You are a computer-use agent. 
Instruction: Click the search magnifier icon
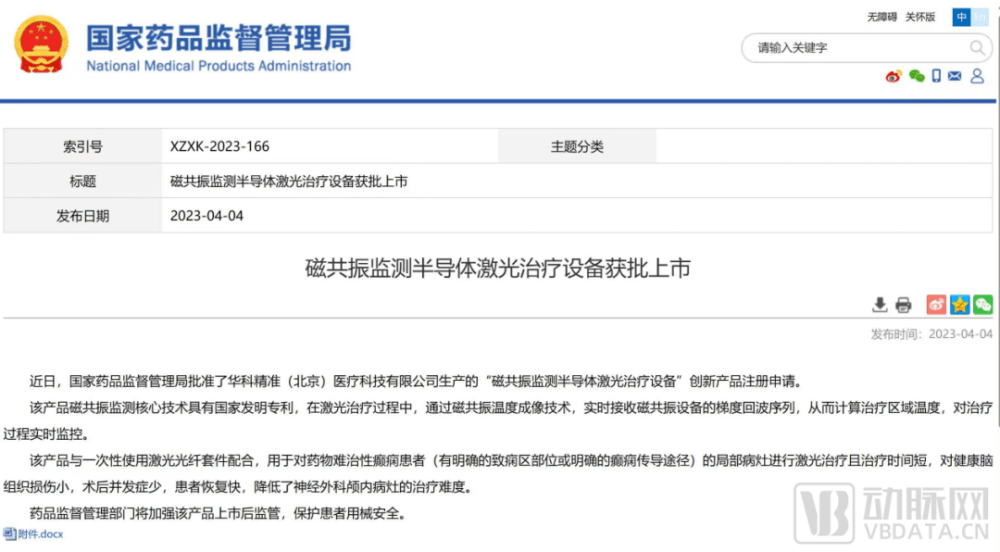(x=977, y=47)
